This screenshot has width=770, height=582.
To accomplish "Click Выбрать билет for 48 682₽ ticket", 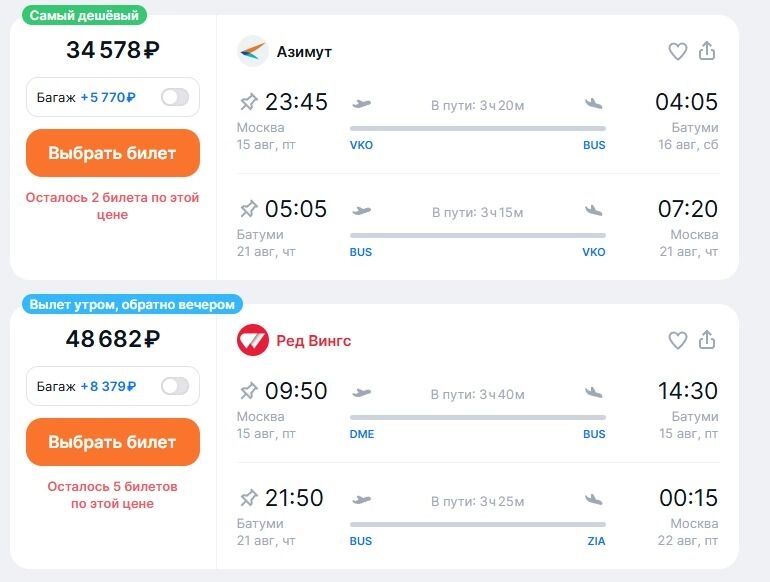I will [113, 442].
